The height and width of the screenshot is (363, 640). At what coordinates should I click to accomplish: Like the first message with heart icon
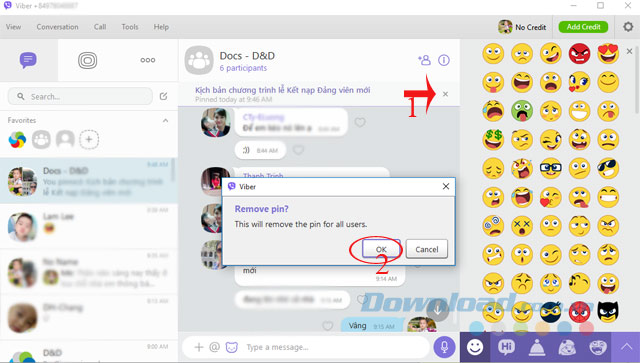click(360, 122)
